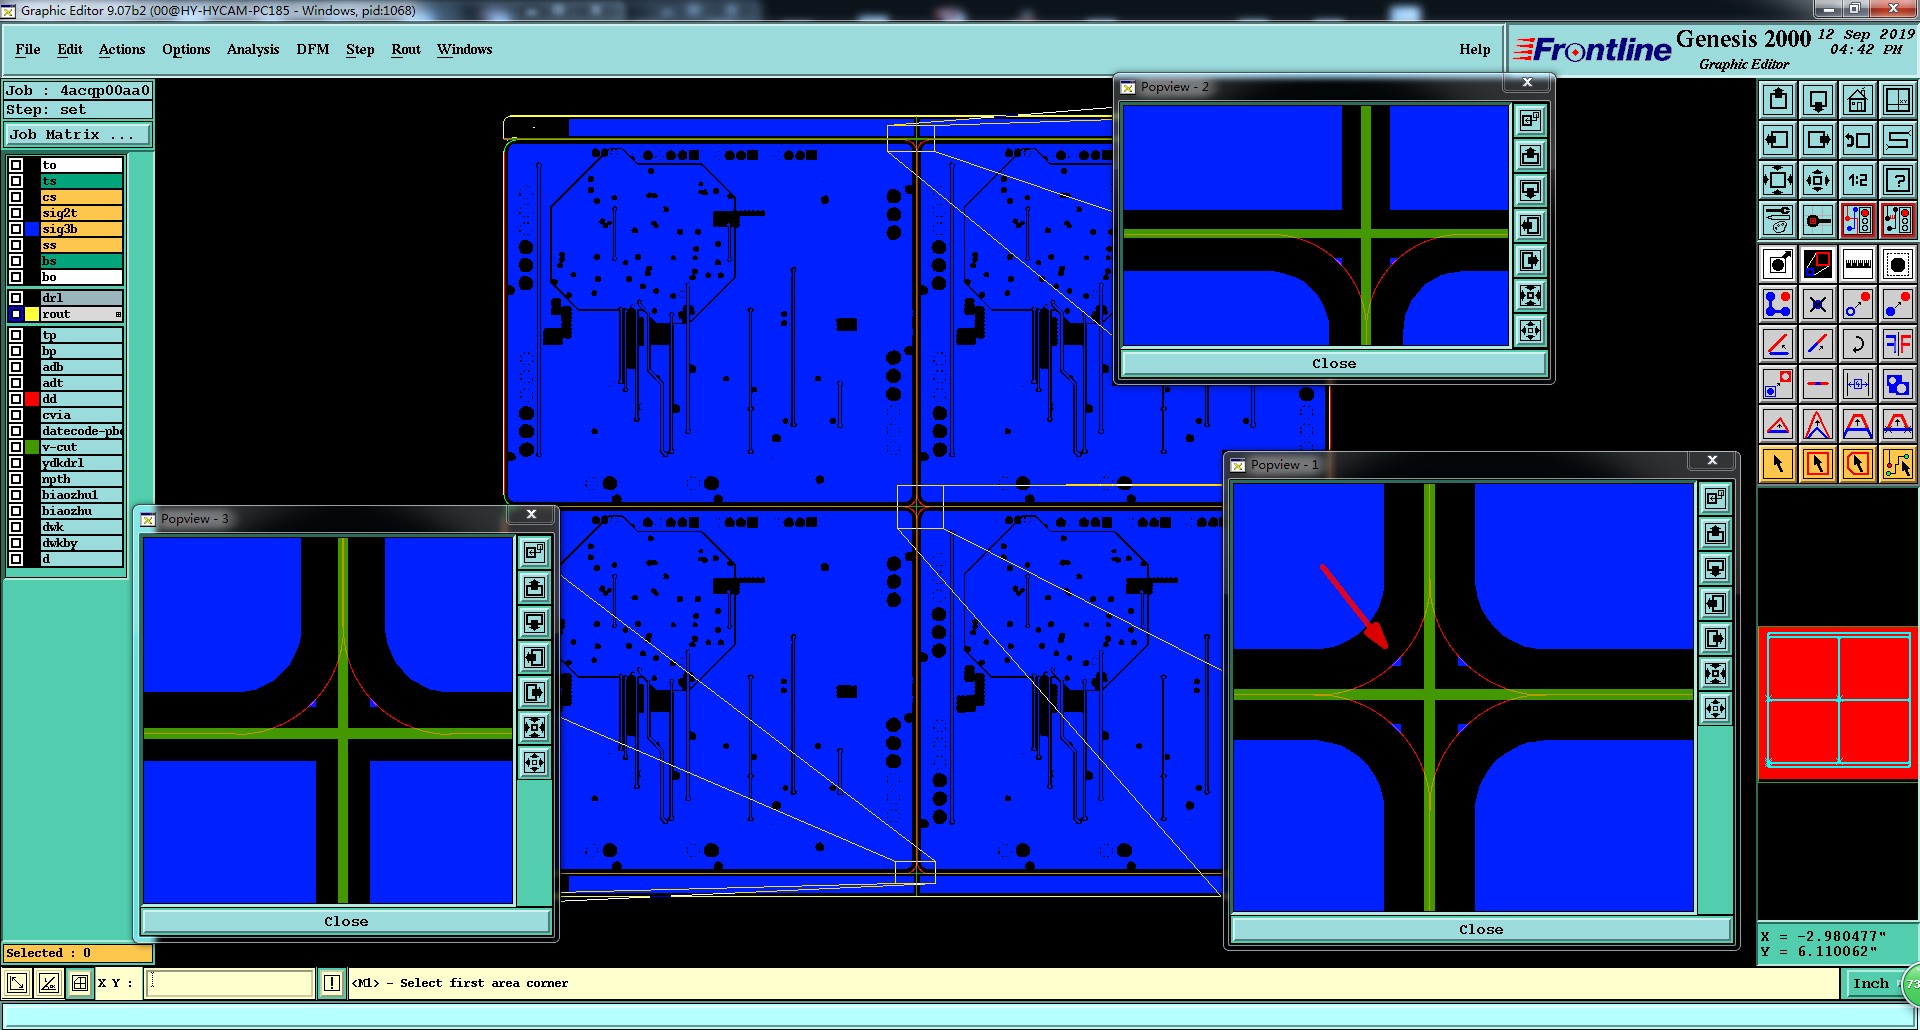Toggle the 'v-cut' layer display checkbox
The image size is (1920, 1030).
[x=16, y=447]
